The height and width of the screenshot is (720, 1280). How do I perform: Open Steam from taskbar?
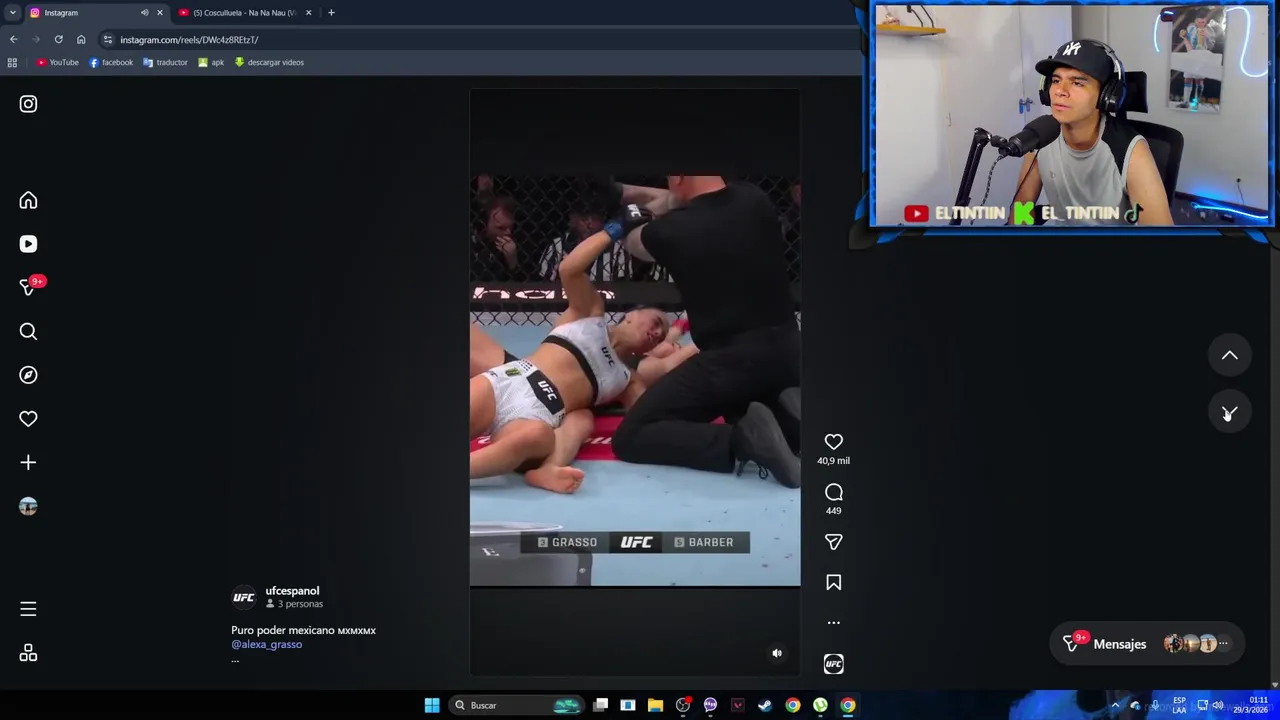[x=765, y=705]
